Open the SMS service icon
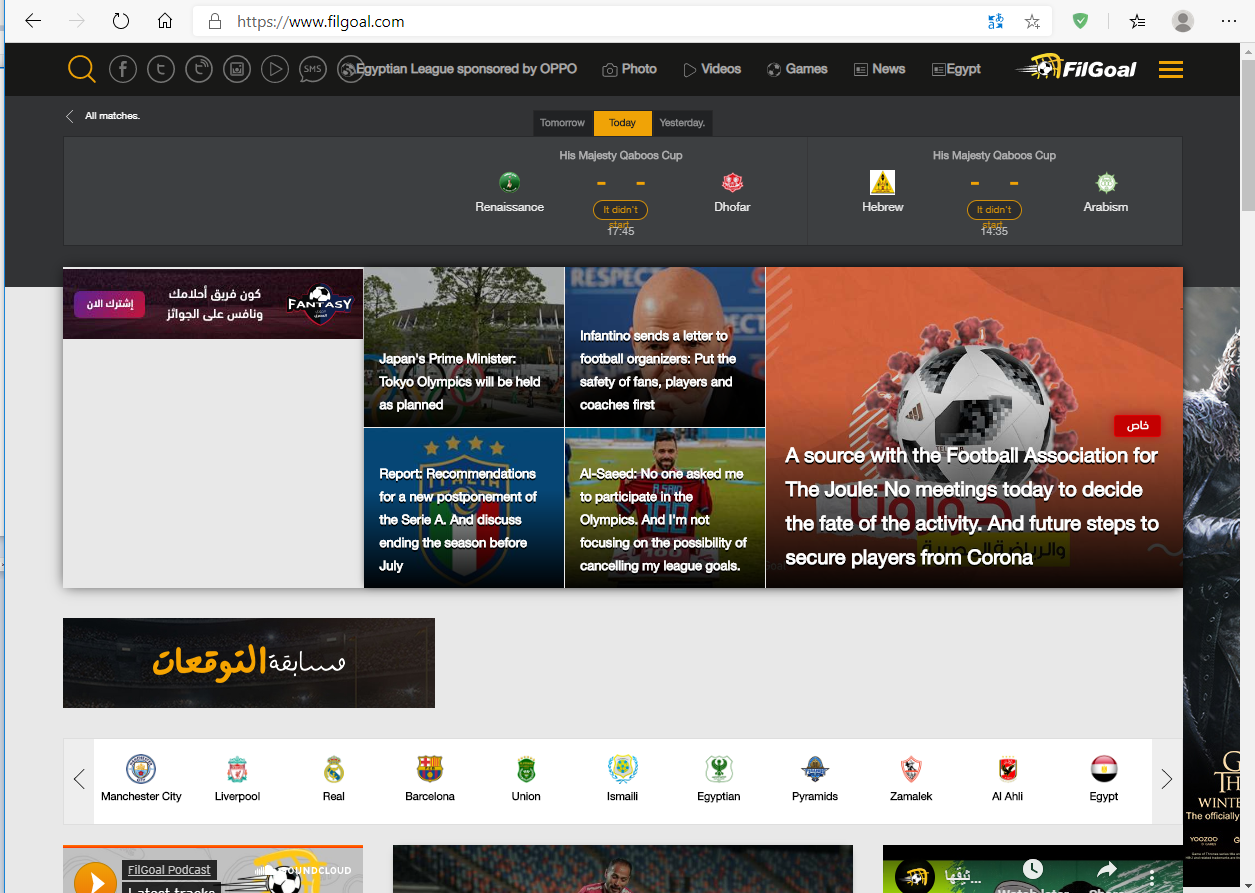The image size is (1255, 893). click(x=313, y=69)
